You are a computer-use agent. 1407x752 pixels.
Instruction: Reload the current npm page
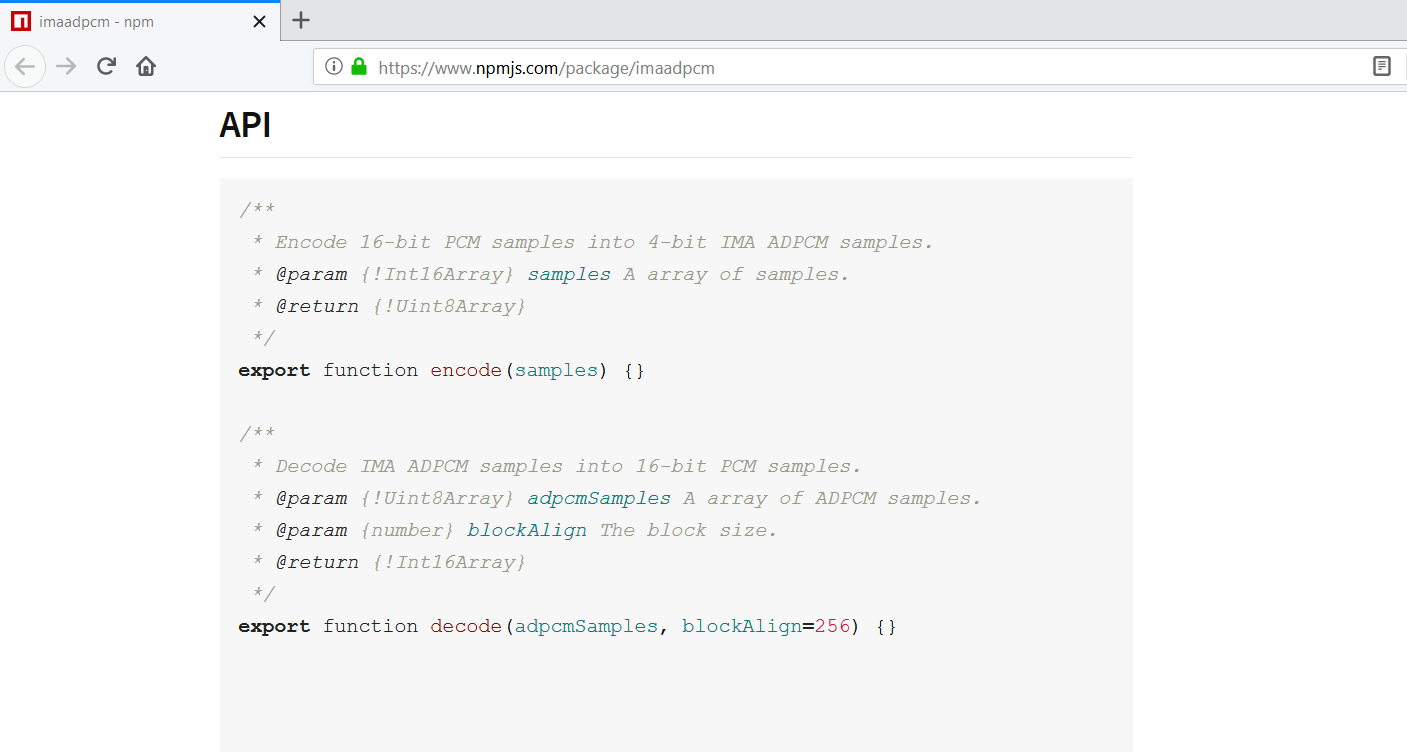(106, 67)
